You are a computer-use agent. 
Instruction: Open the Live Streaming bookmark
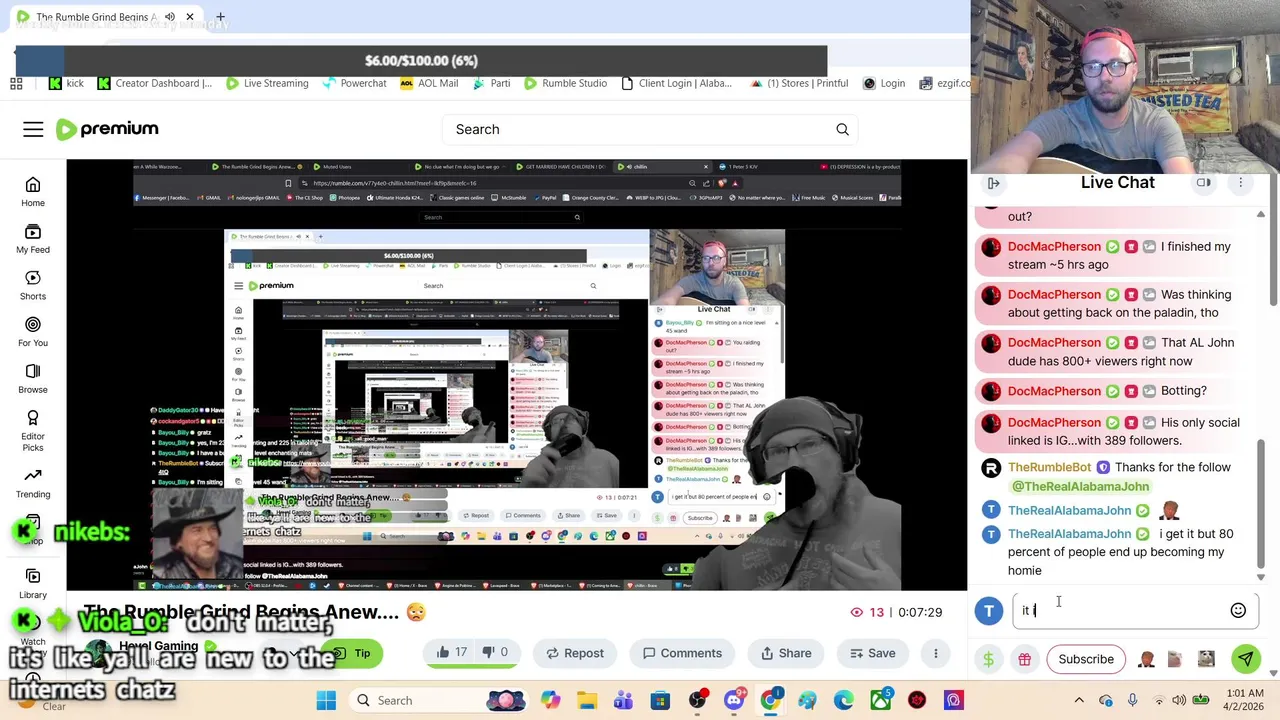(x=267, y=83)
